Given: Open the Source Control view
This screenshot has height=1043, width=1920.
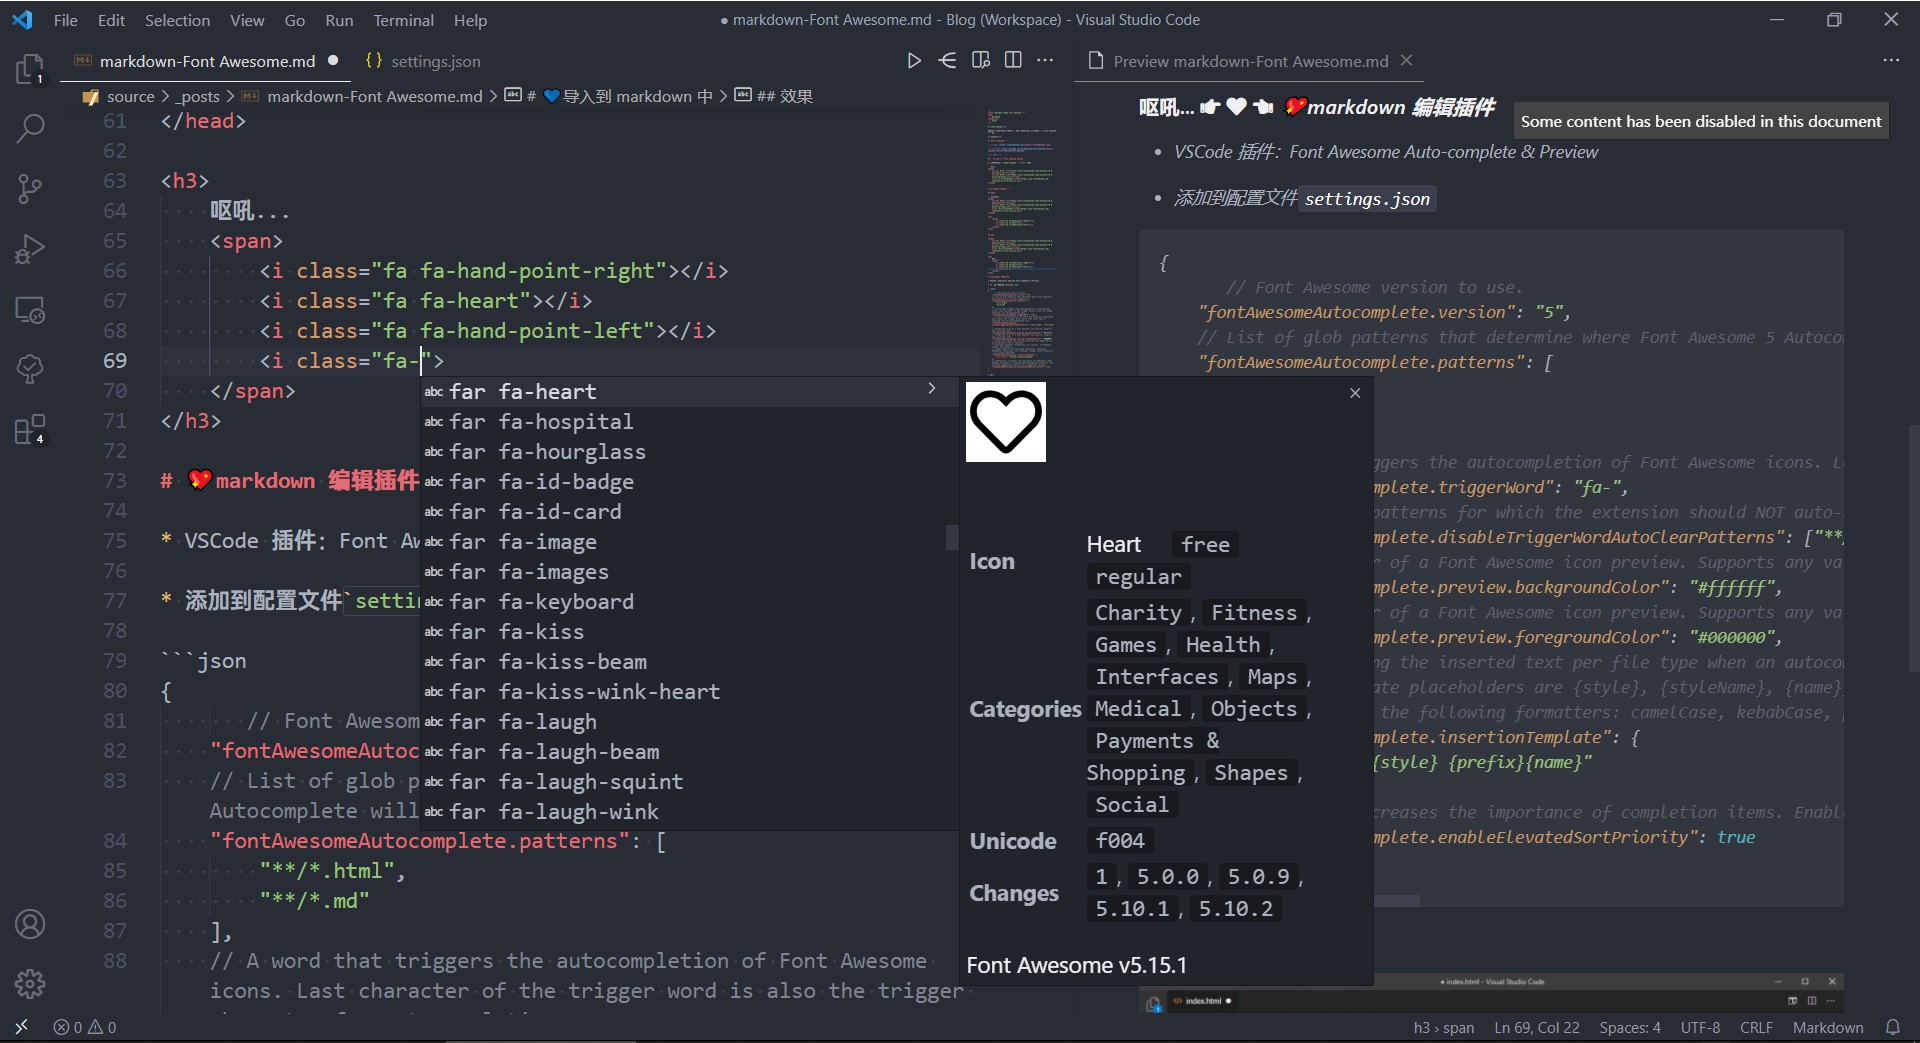Looking at the screenshot, I should click(x=30, y=188).
